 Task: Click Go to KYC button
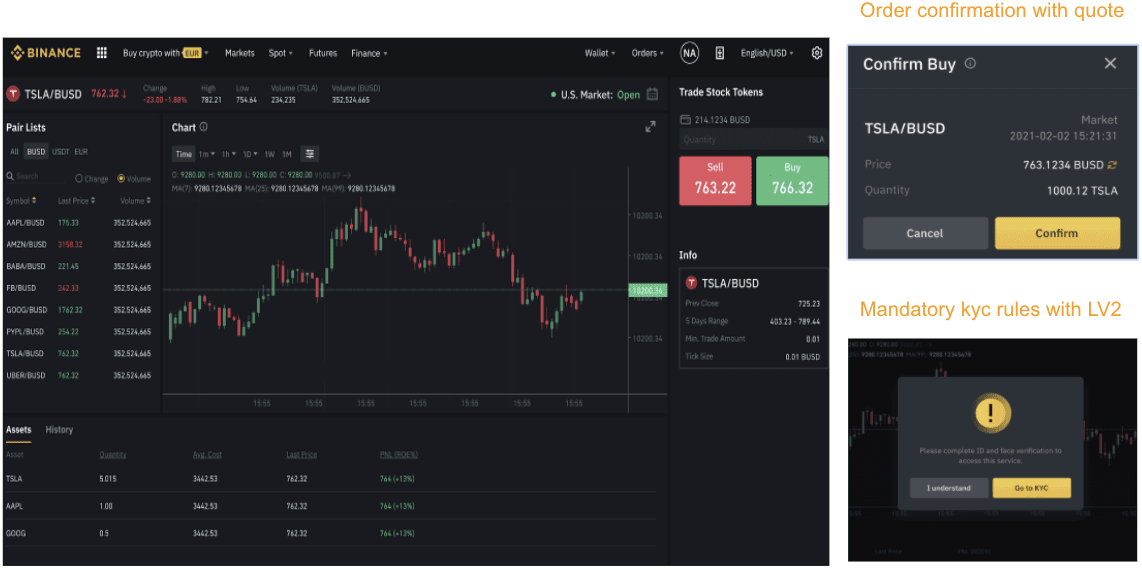(1031, 488)
